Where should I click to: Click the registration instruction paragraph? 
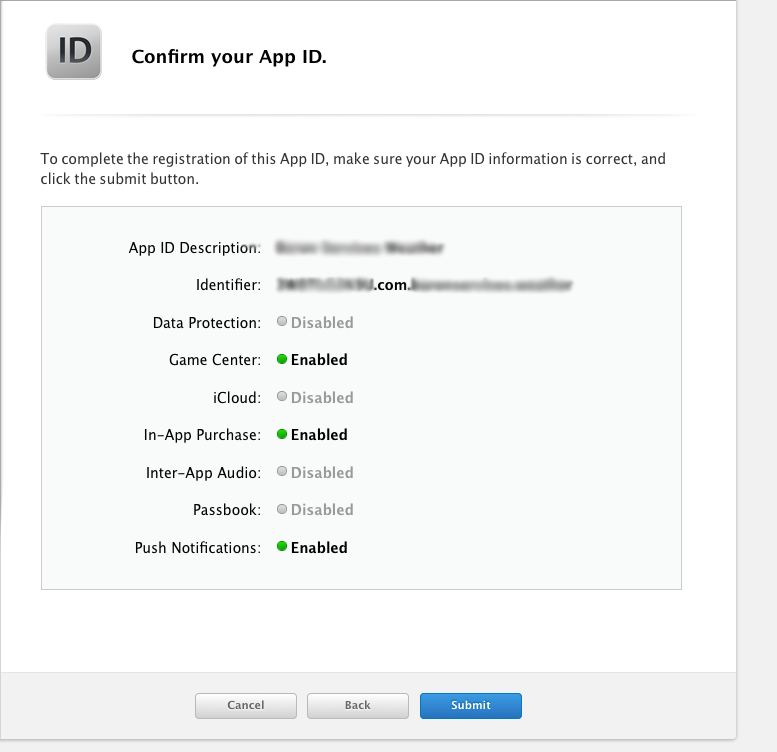(x=352, y=169)
